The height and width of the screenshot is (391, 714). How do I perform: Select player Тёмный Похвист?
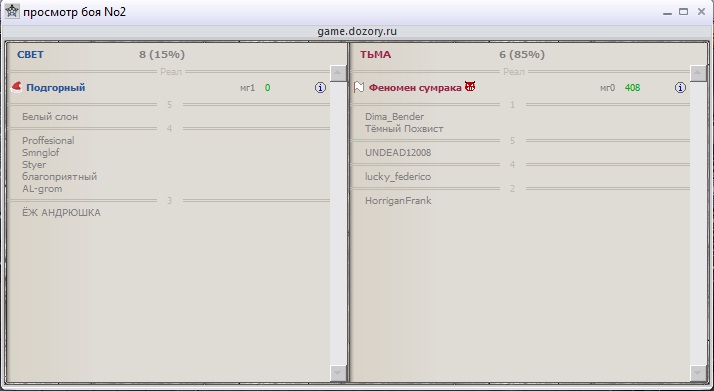404,129
